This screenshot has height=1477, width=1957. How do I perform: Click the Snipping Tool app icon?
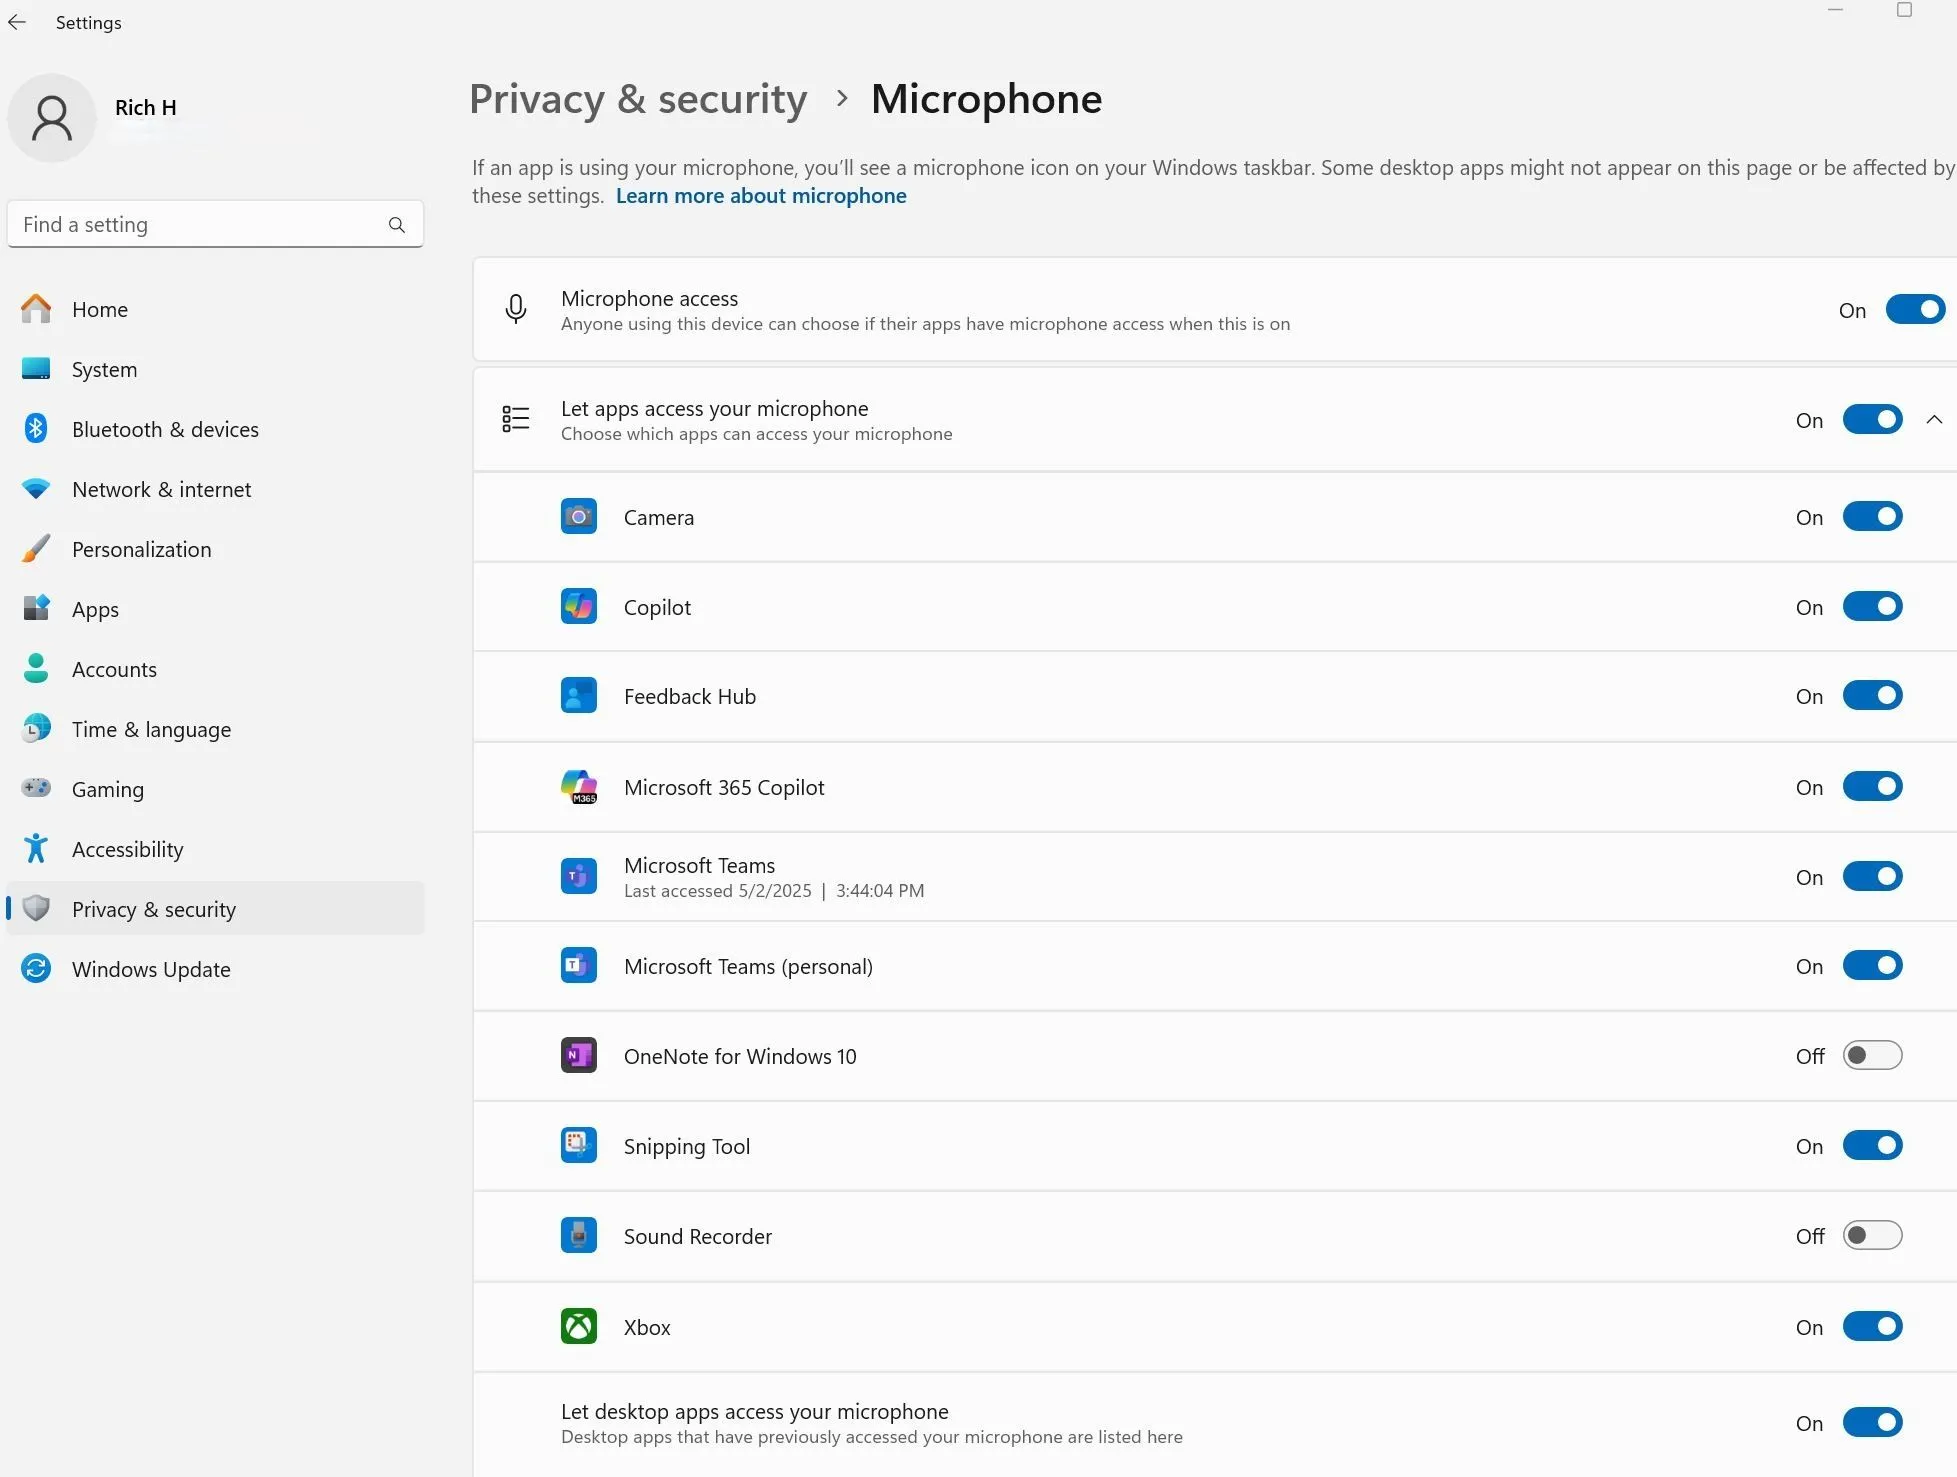578,1145
